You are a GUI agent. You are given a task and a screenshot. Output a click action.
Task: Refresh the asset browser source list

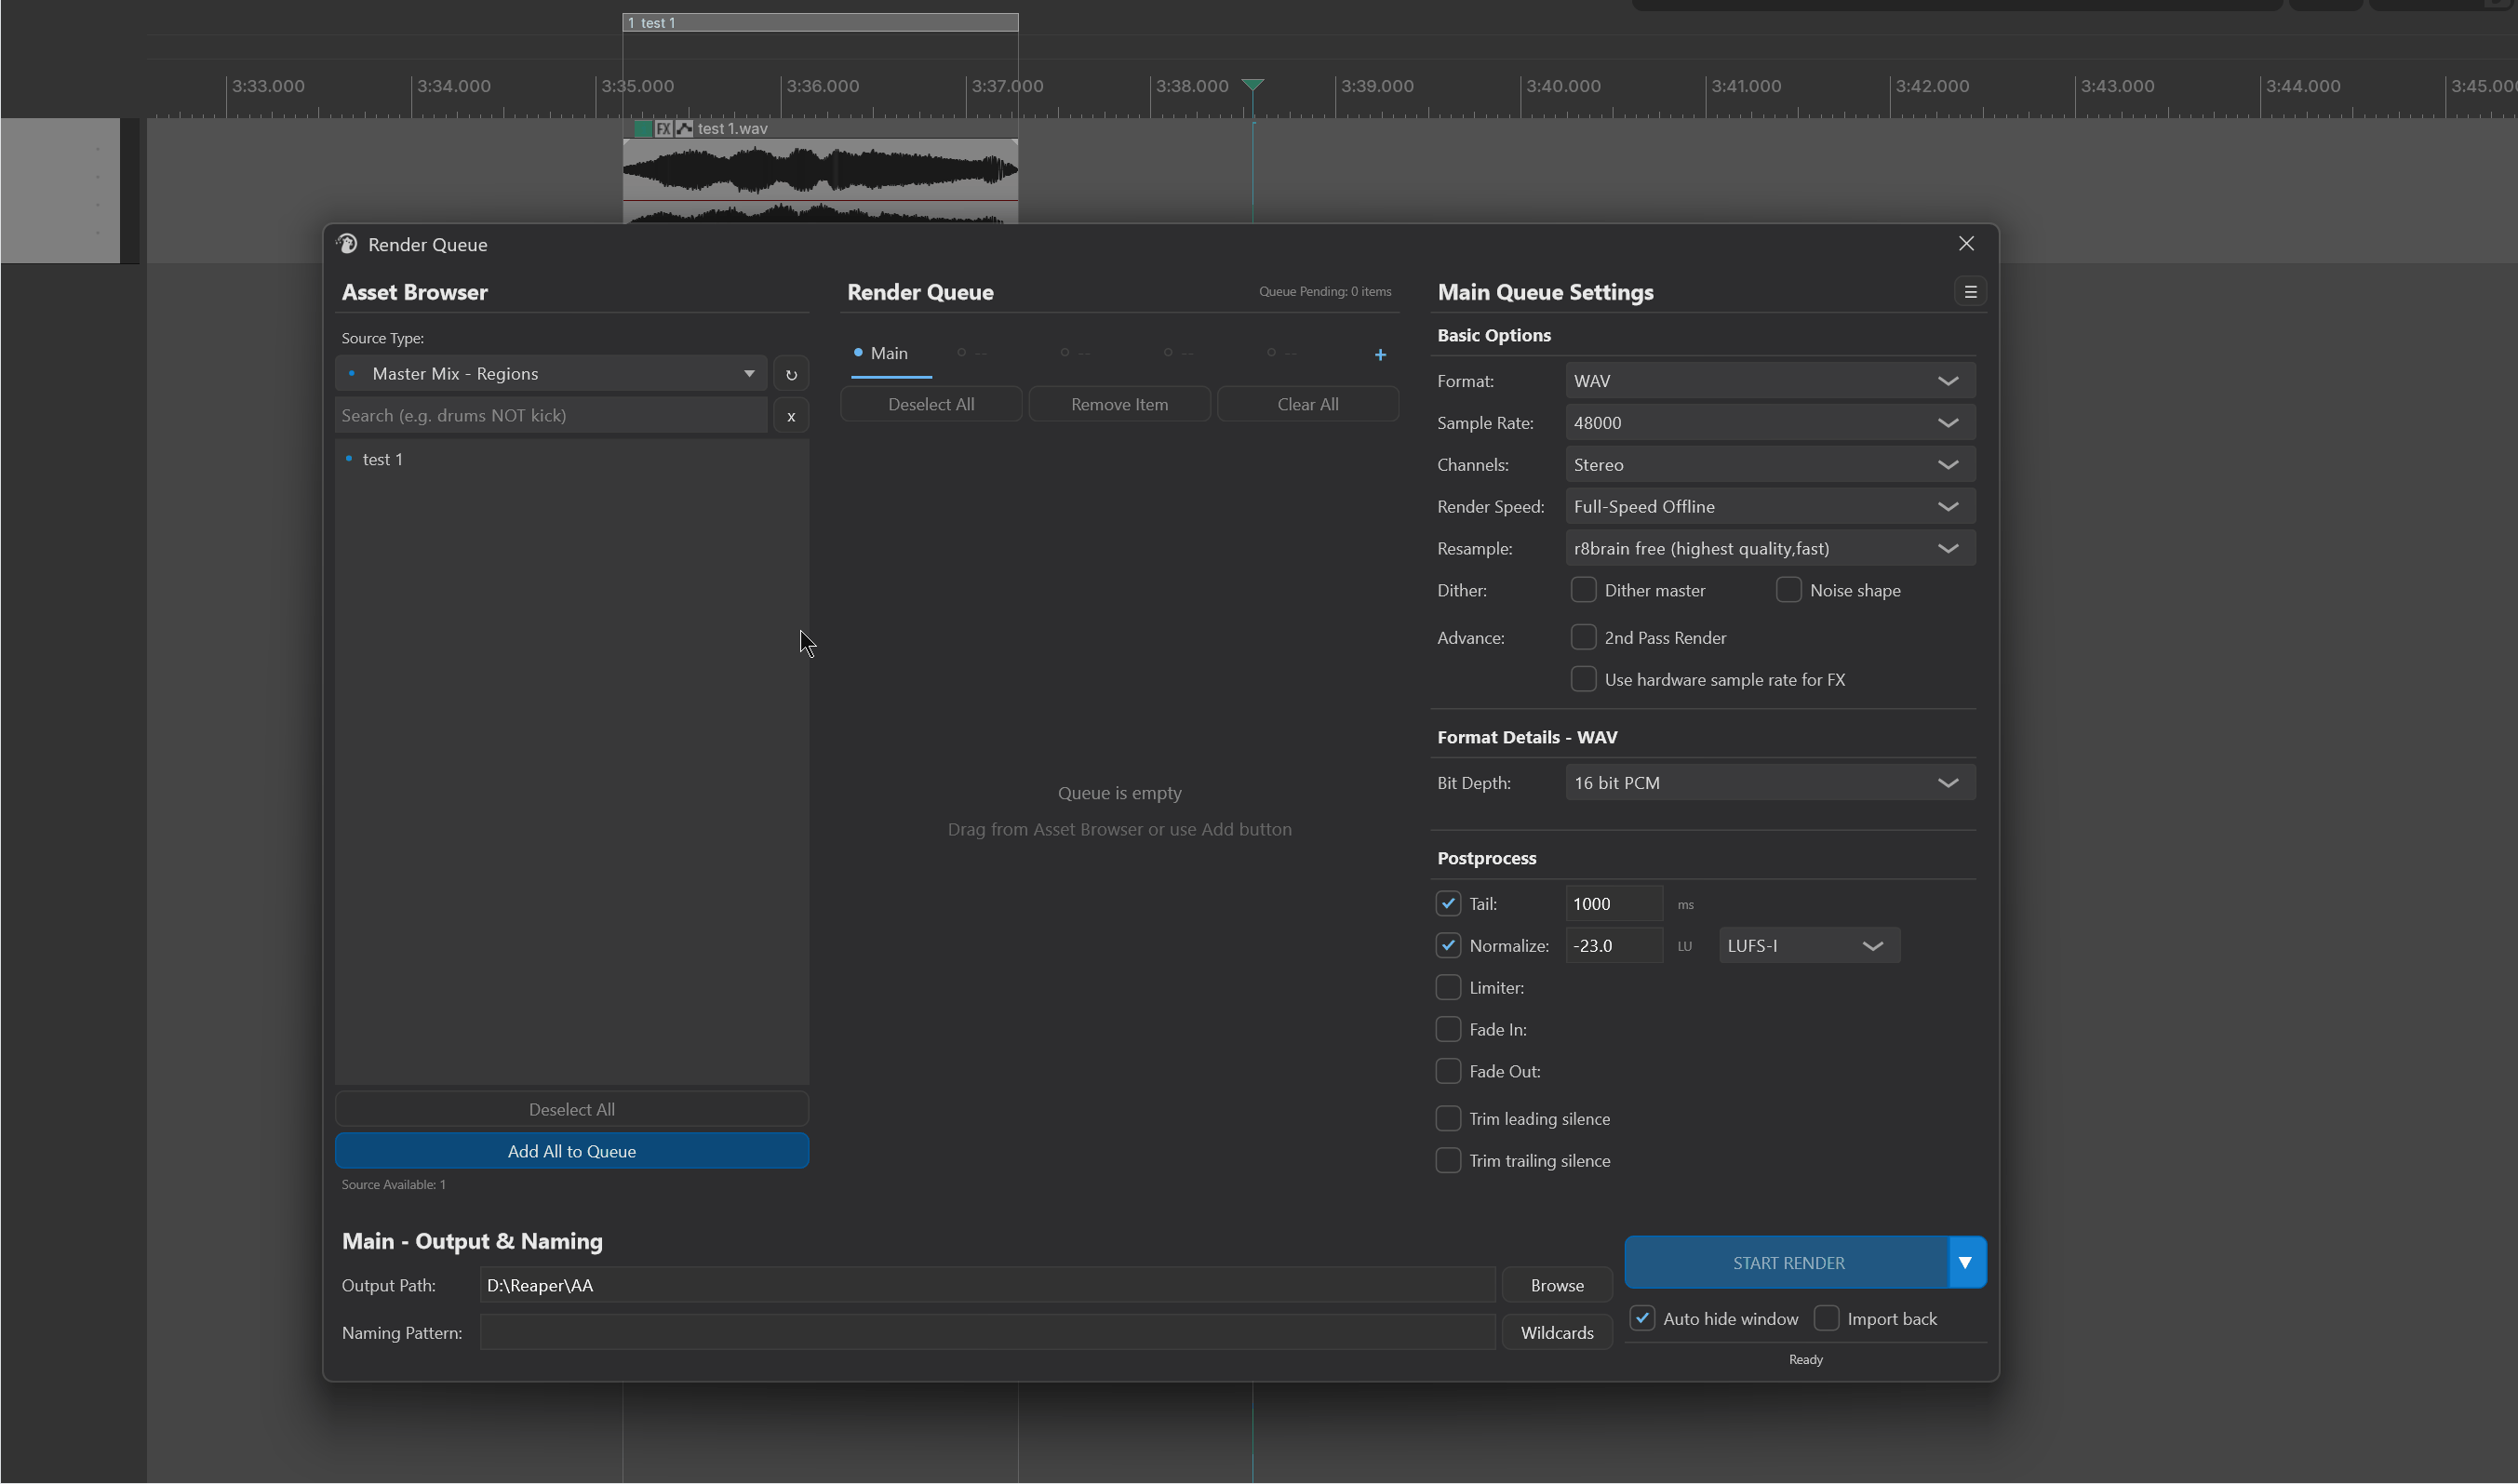[x=791, y=374]
